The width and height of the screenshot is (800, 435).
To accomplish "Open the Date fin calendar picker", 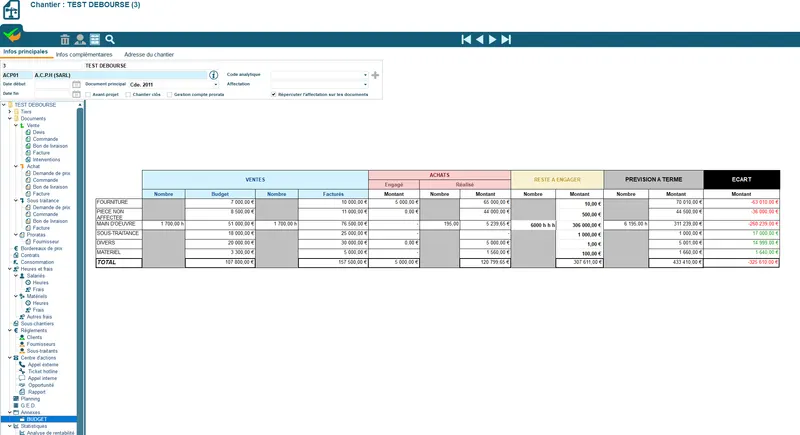I will [x=76, y=94].
